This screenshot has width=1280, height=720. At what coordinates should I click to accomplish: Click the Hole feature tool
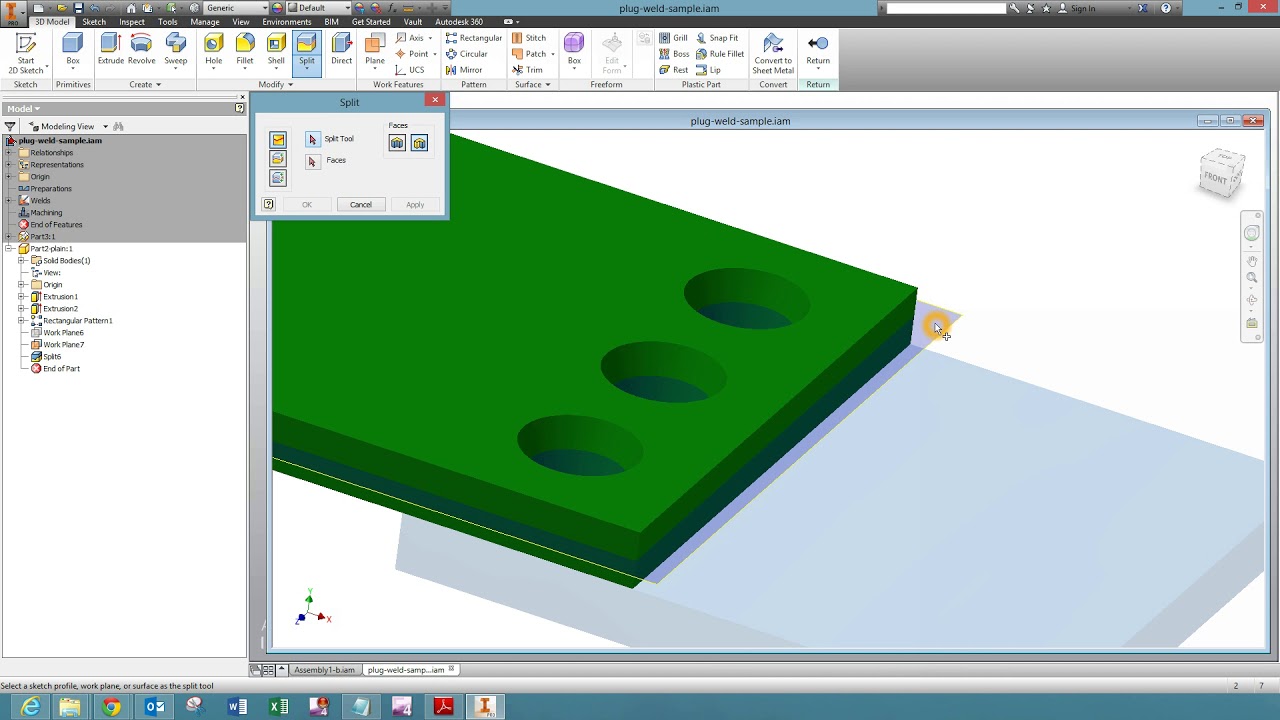point(213,50)
